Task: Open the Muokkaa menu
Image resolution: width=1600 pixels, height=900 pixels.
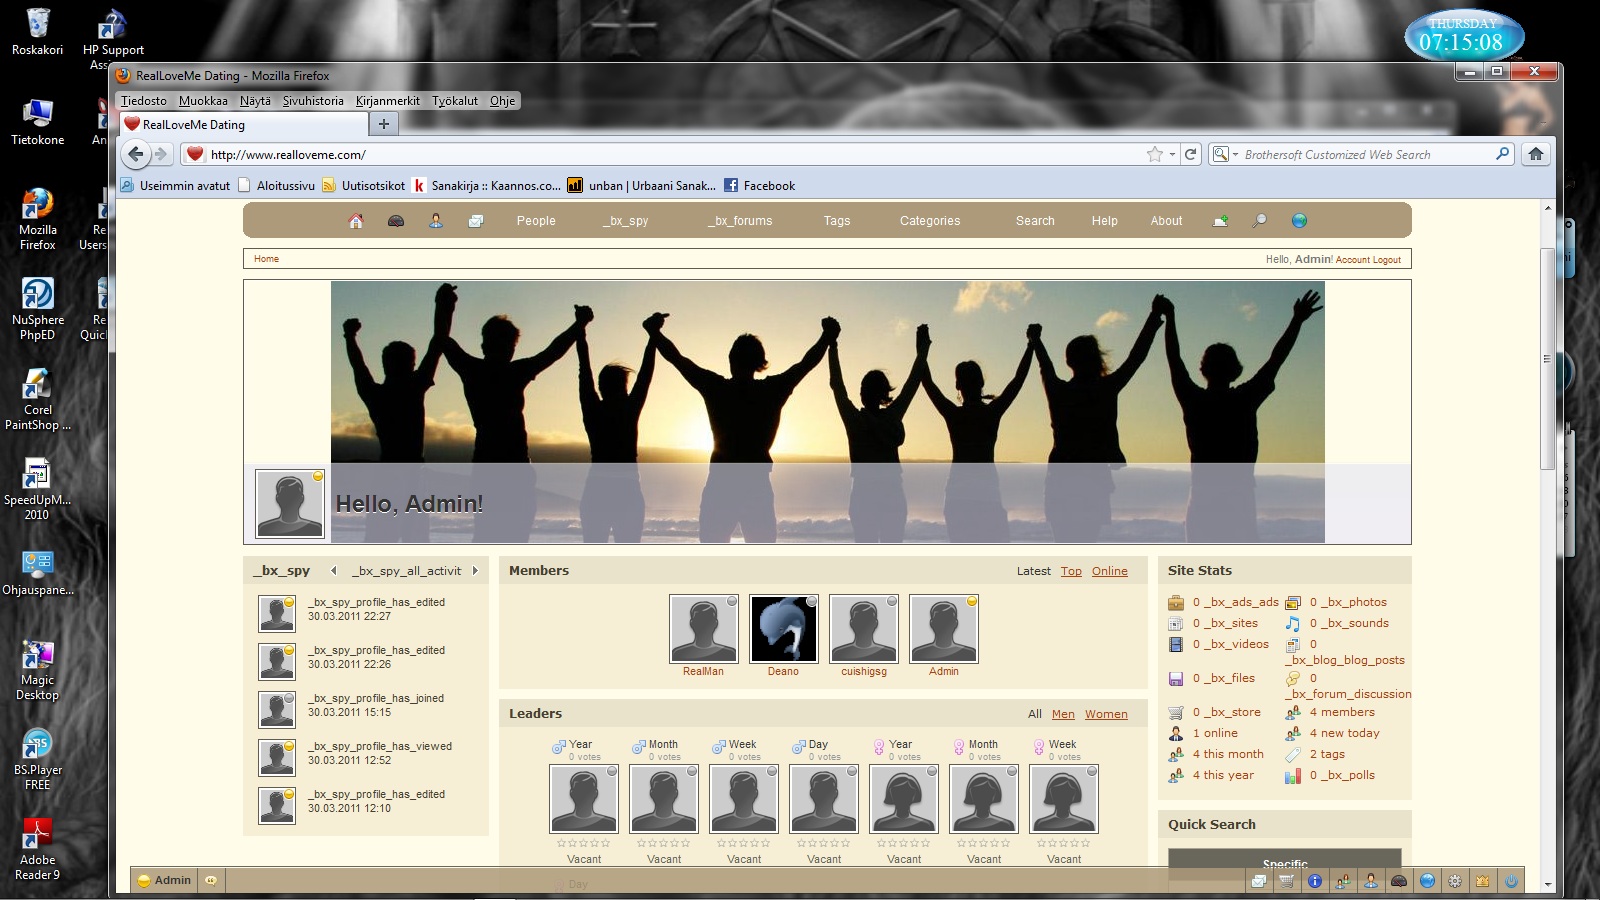Action: tap(203, 101)
